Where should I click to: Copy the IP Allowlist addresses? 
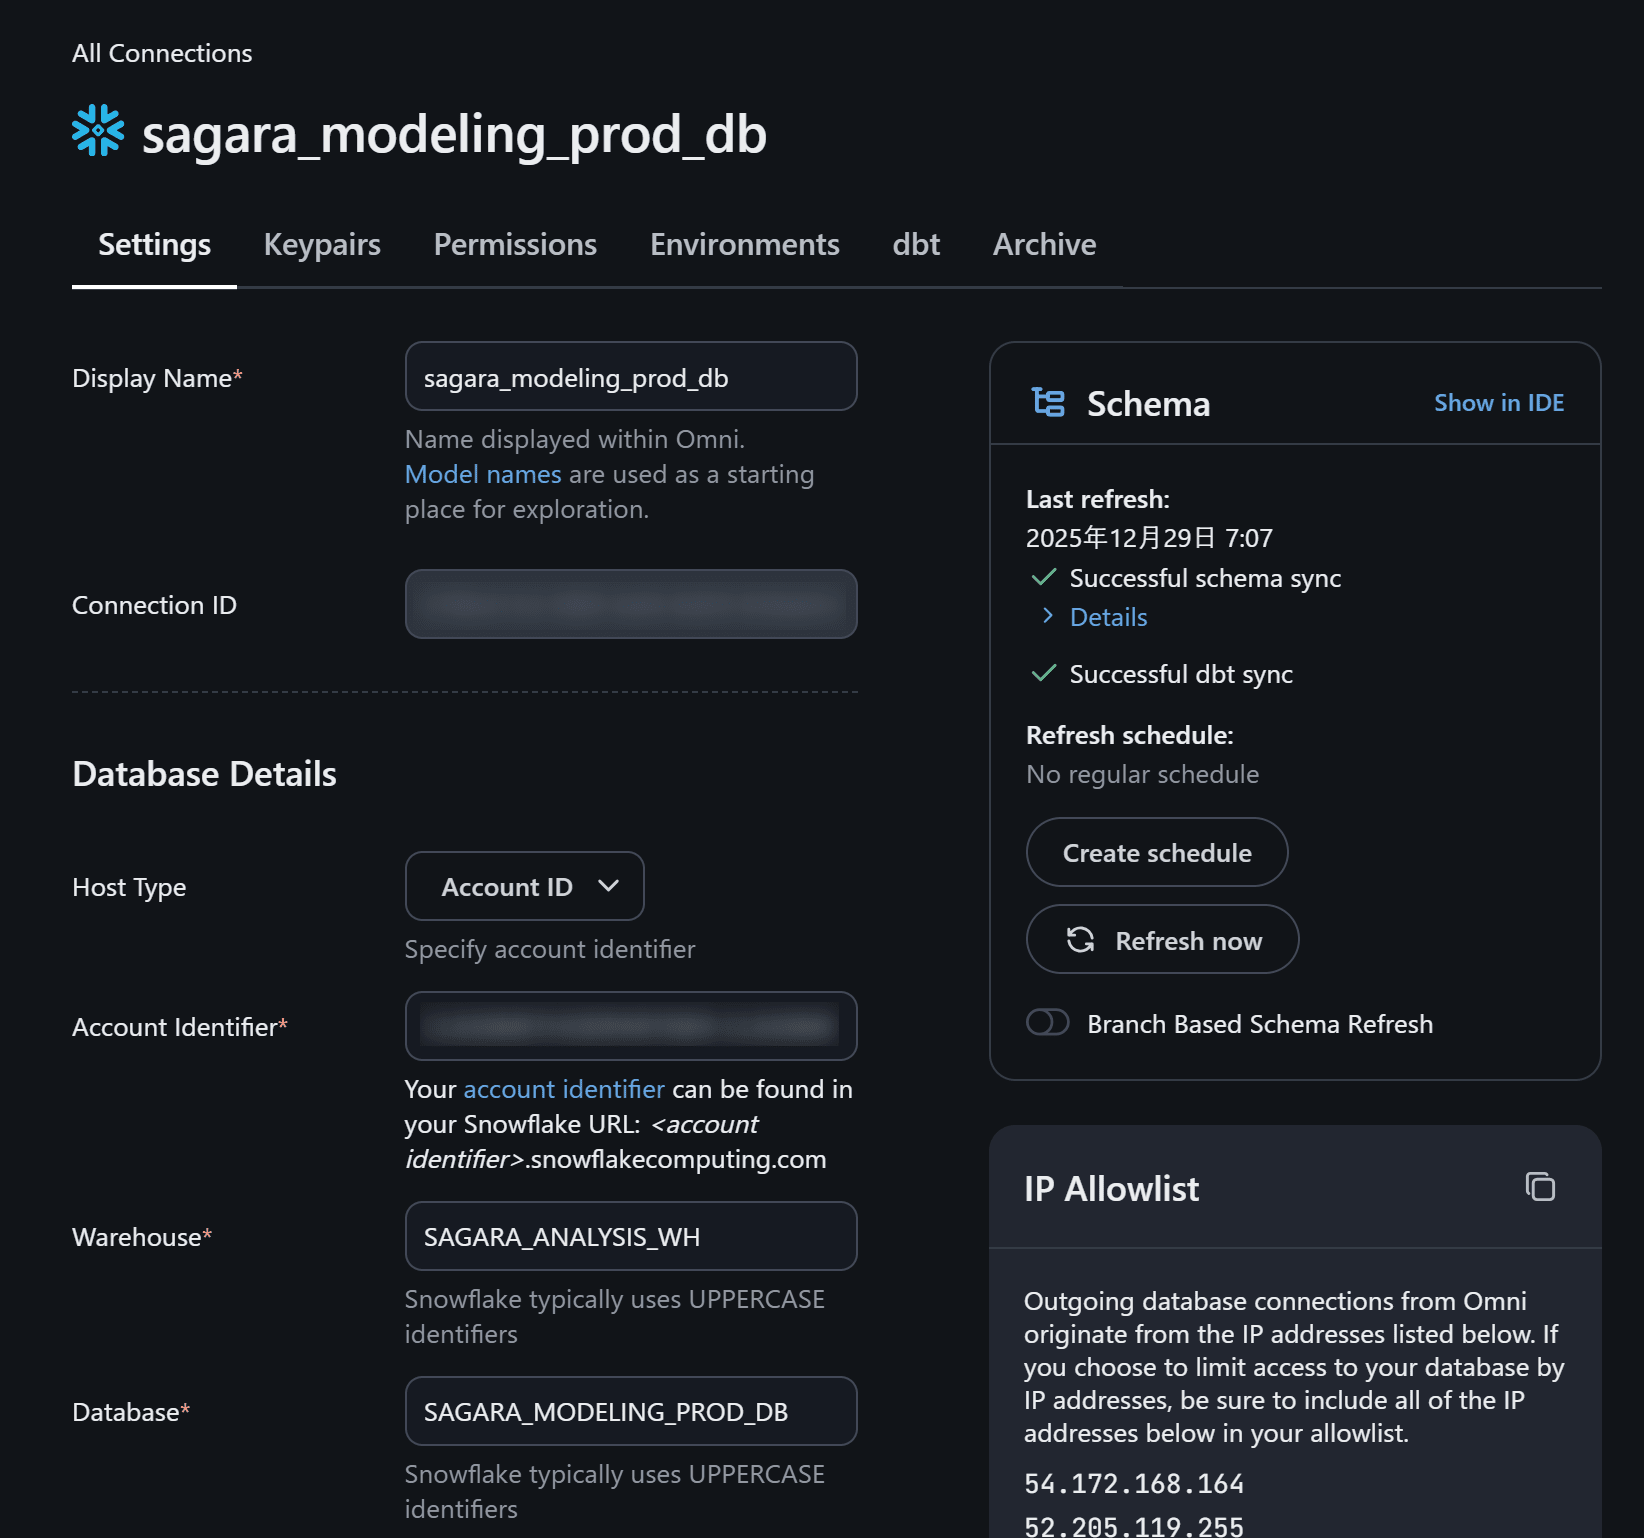[x=1539, y=1187]
